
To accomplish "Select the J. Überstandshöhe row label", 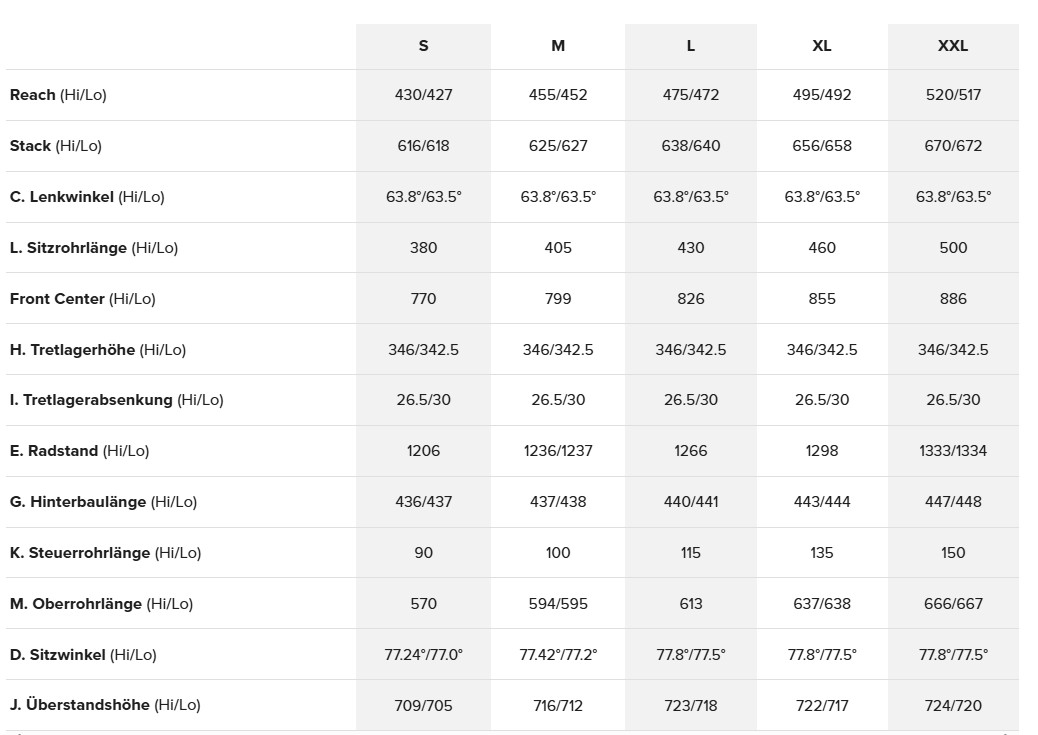I will click(x=105, y=705).
